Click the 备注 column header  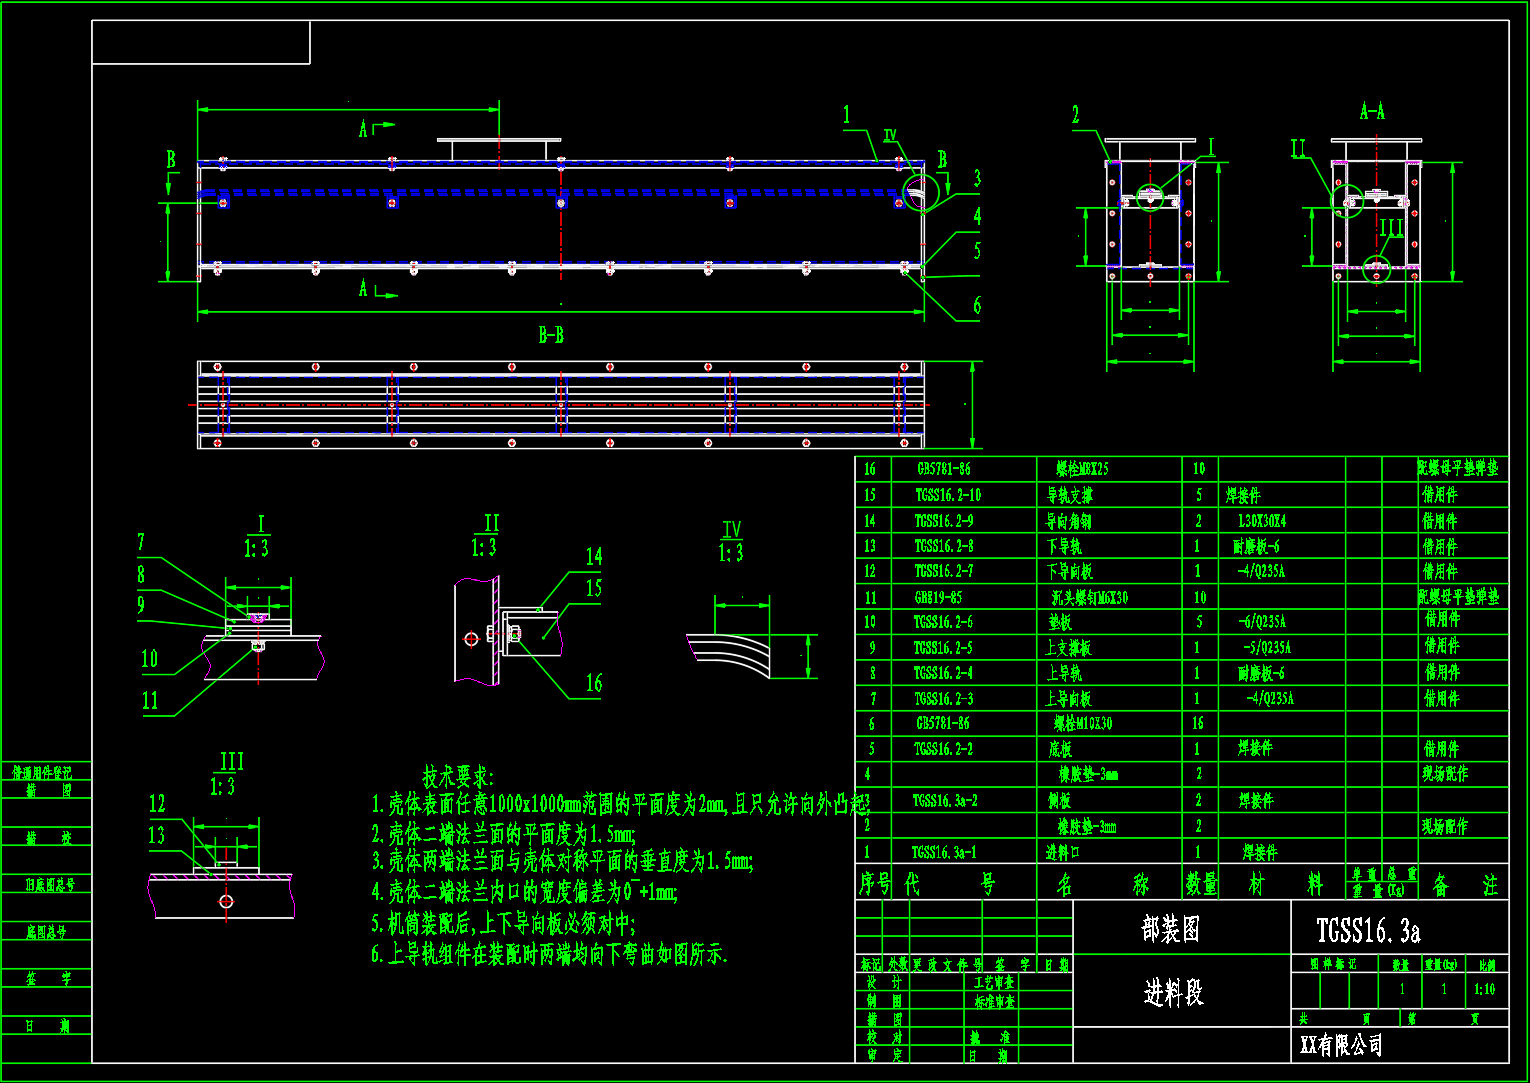pos(1465,885)
